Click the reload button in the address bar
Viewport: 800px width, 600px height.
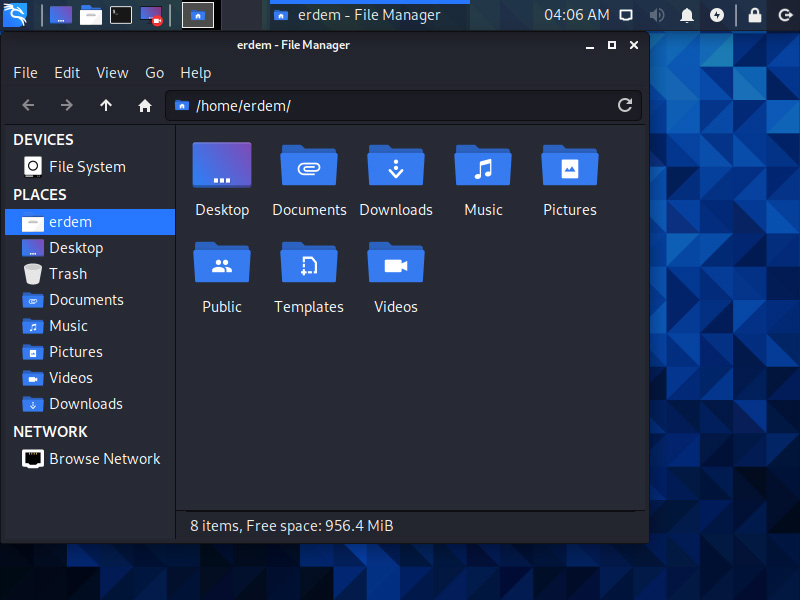[x=625, y=105]
